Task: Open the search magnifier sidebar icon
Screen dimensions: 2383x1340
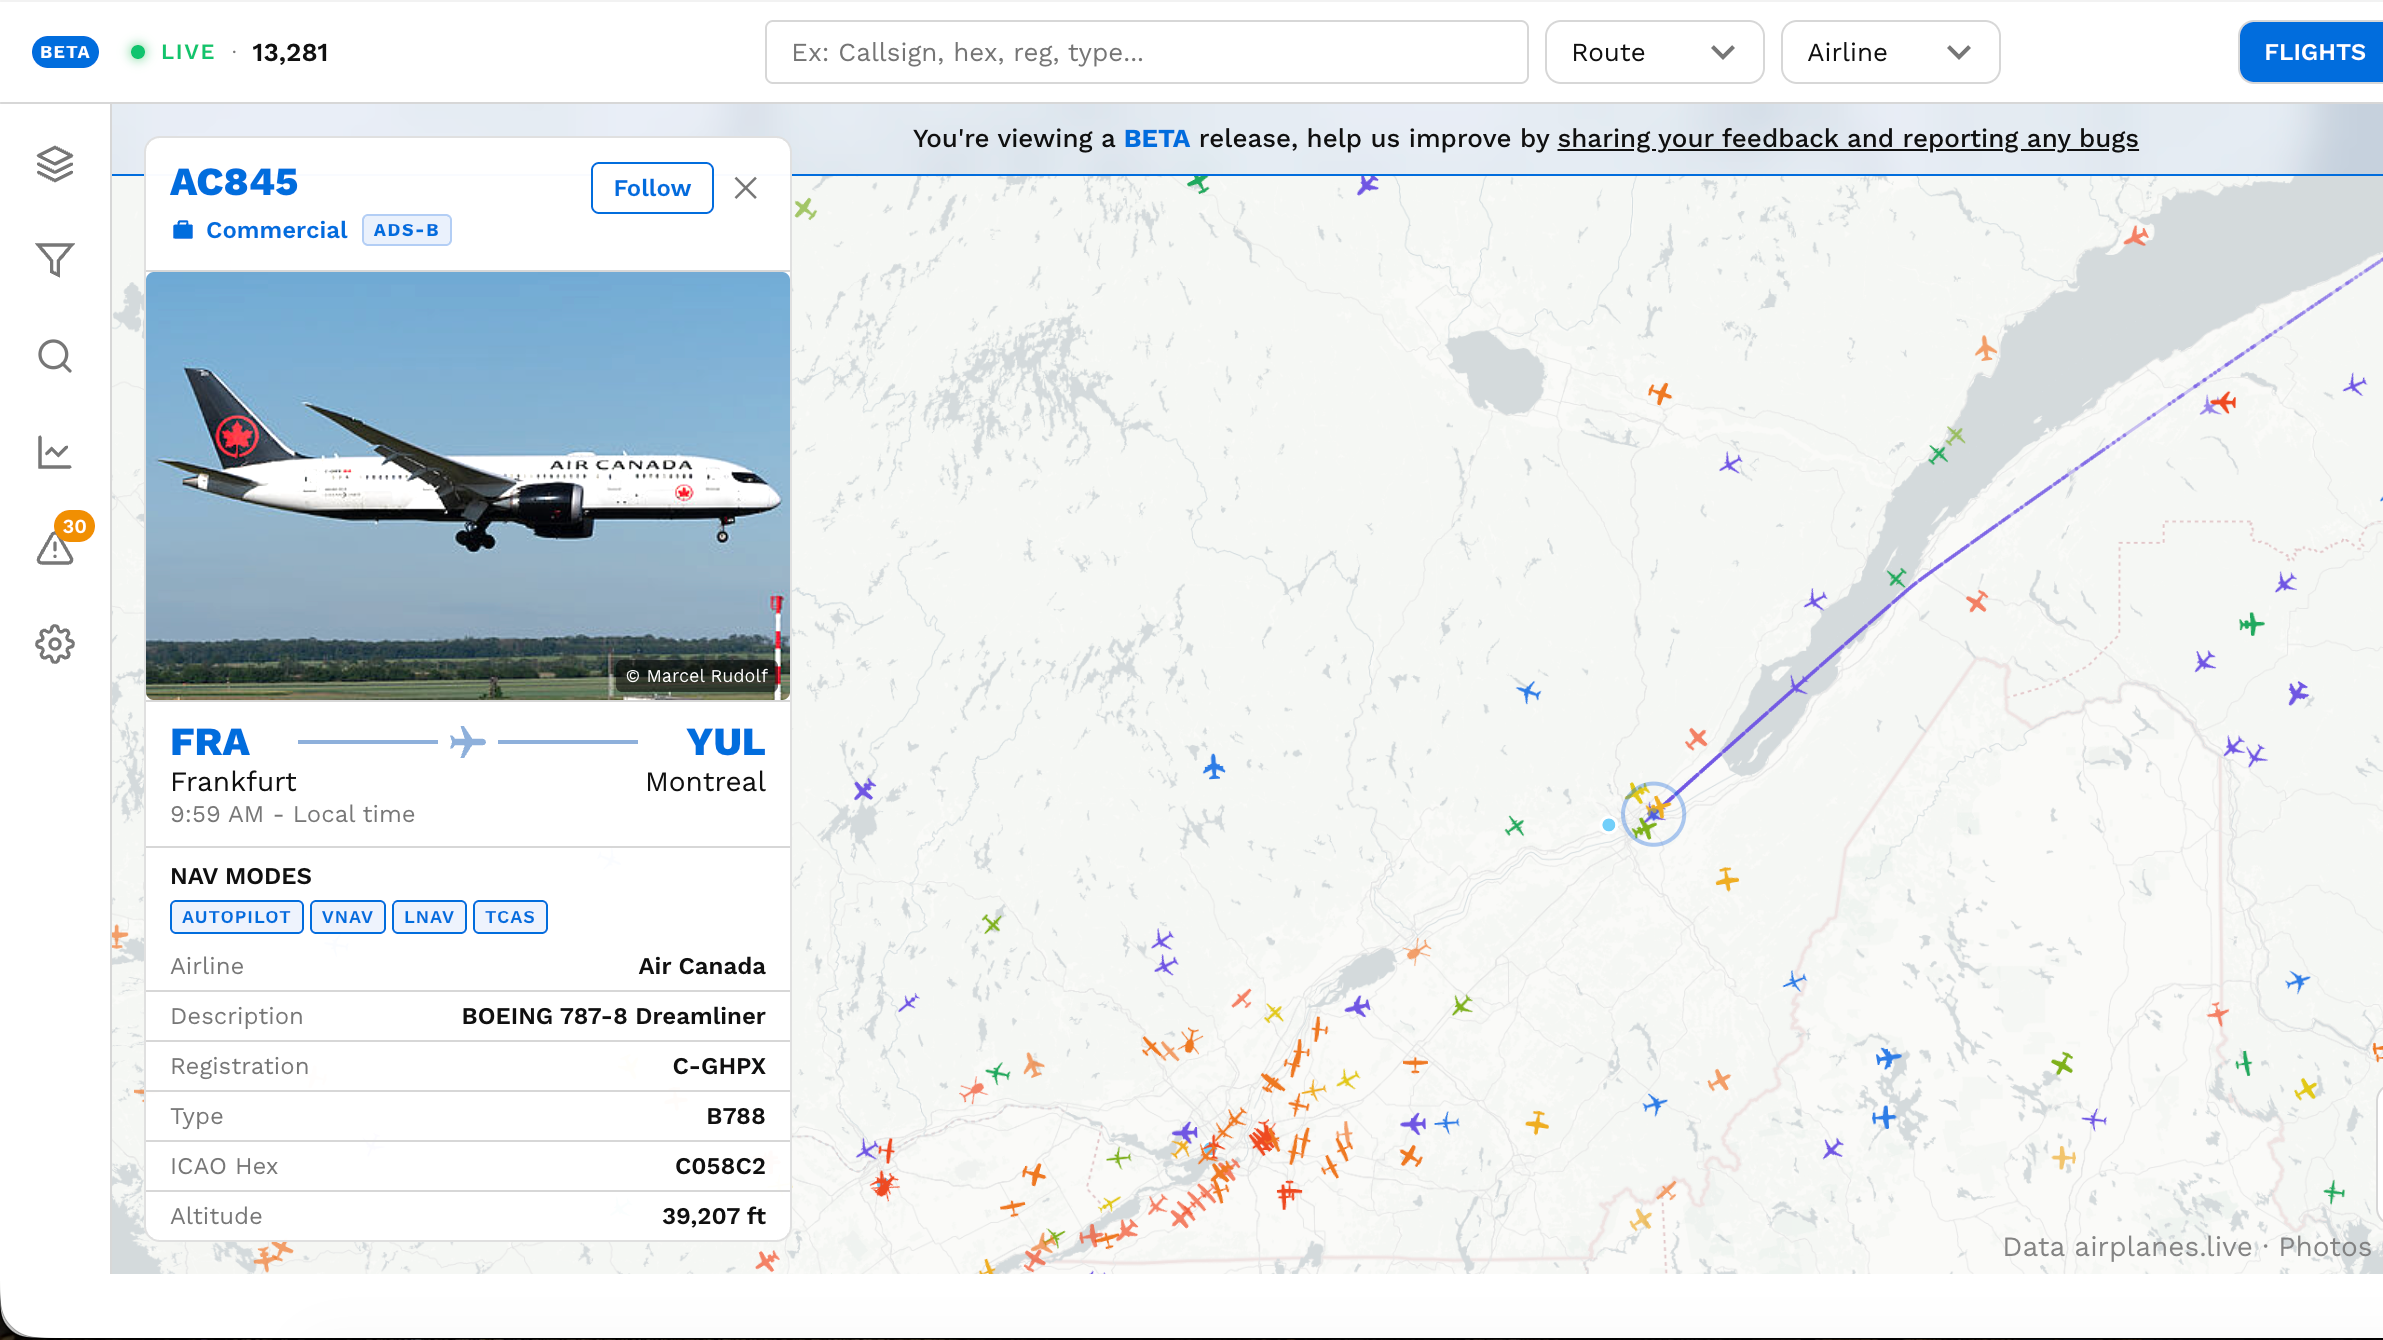Action: 55,356
